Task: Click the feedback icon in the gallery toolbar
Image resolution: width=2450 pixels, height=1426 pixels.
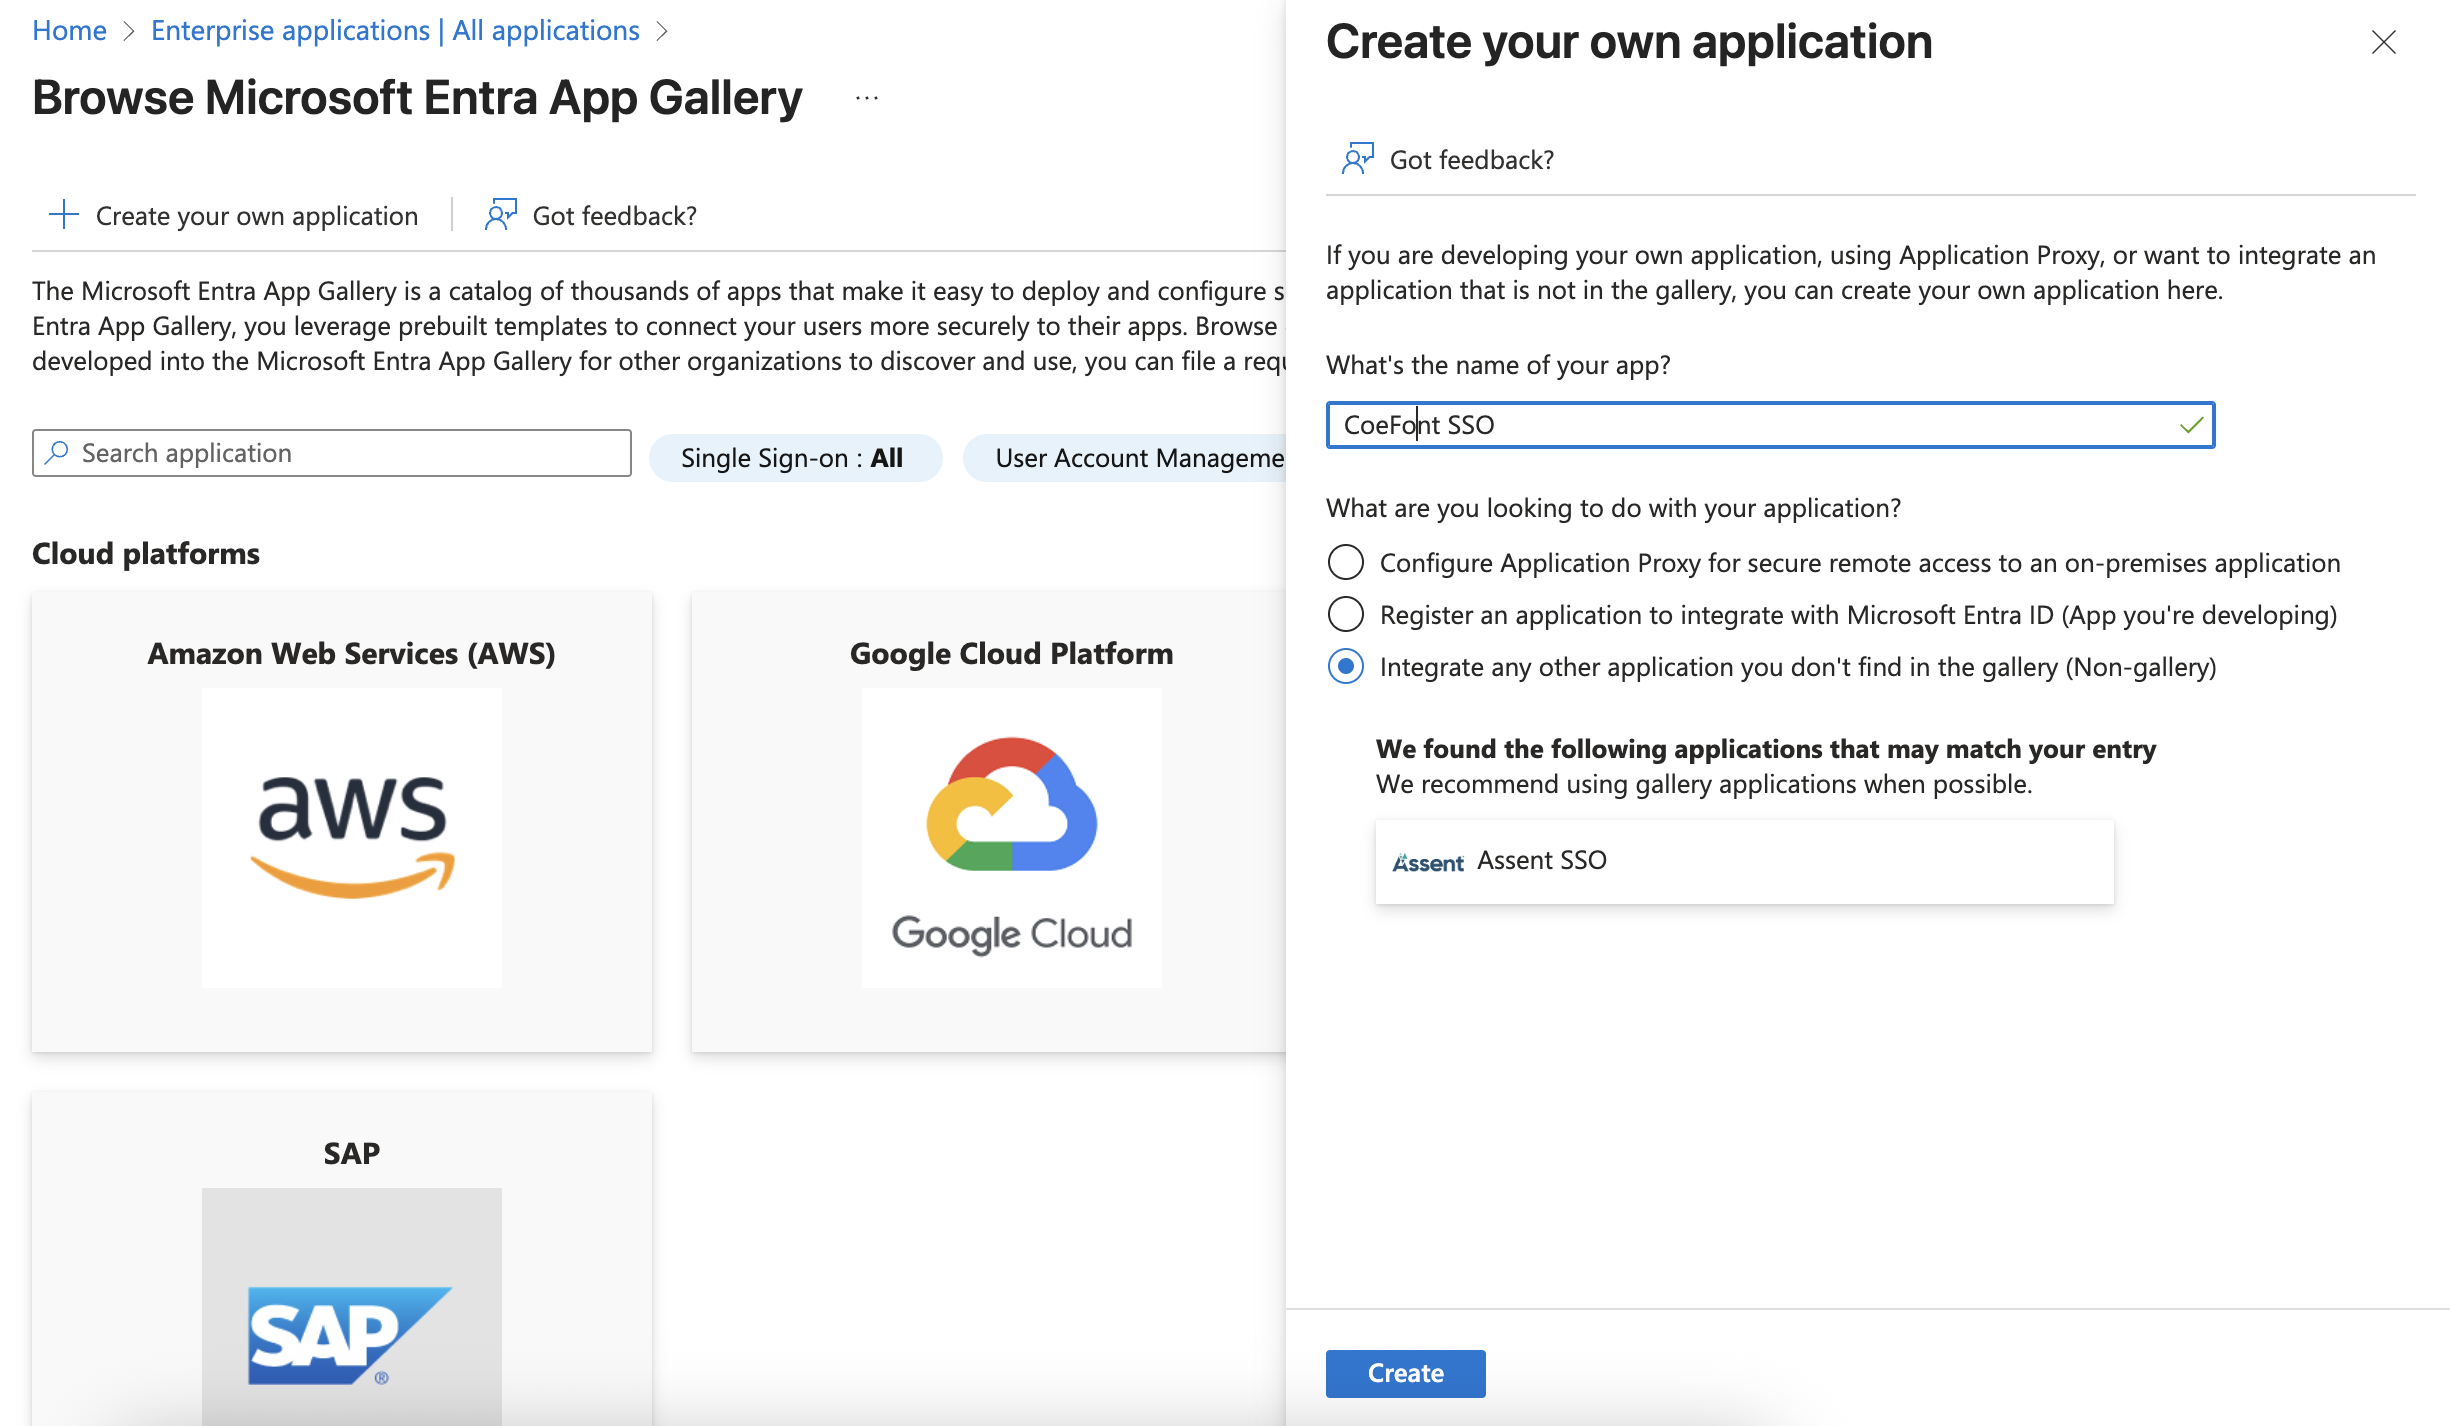Action: pos(500,215)
